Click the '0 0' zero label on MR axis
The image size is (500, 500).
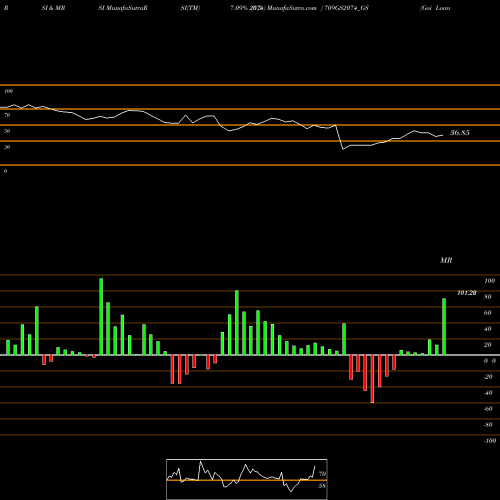(490, 361)
